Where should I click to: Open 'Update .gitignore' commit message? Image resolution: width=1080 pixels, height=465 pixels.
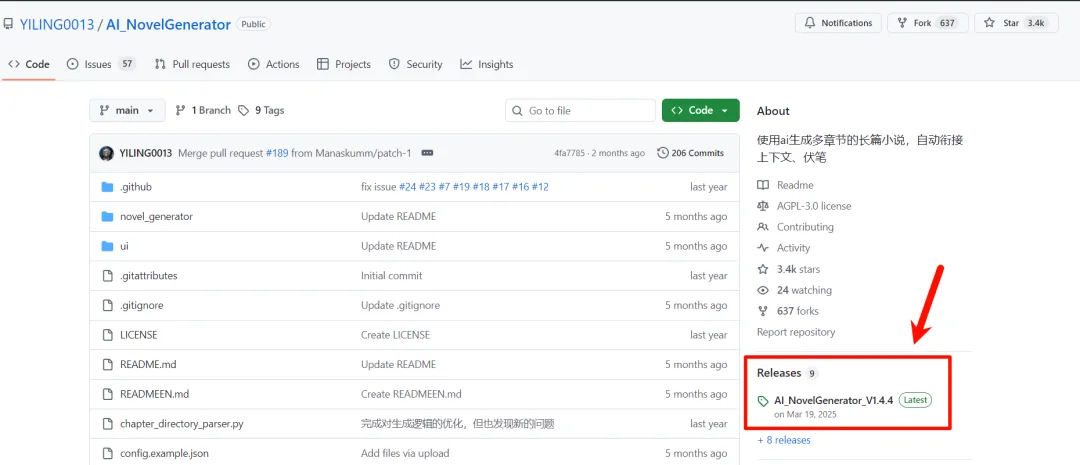click(400, 305)
